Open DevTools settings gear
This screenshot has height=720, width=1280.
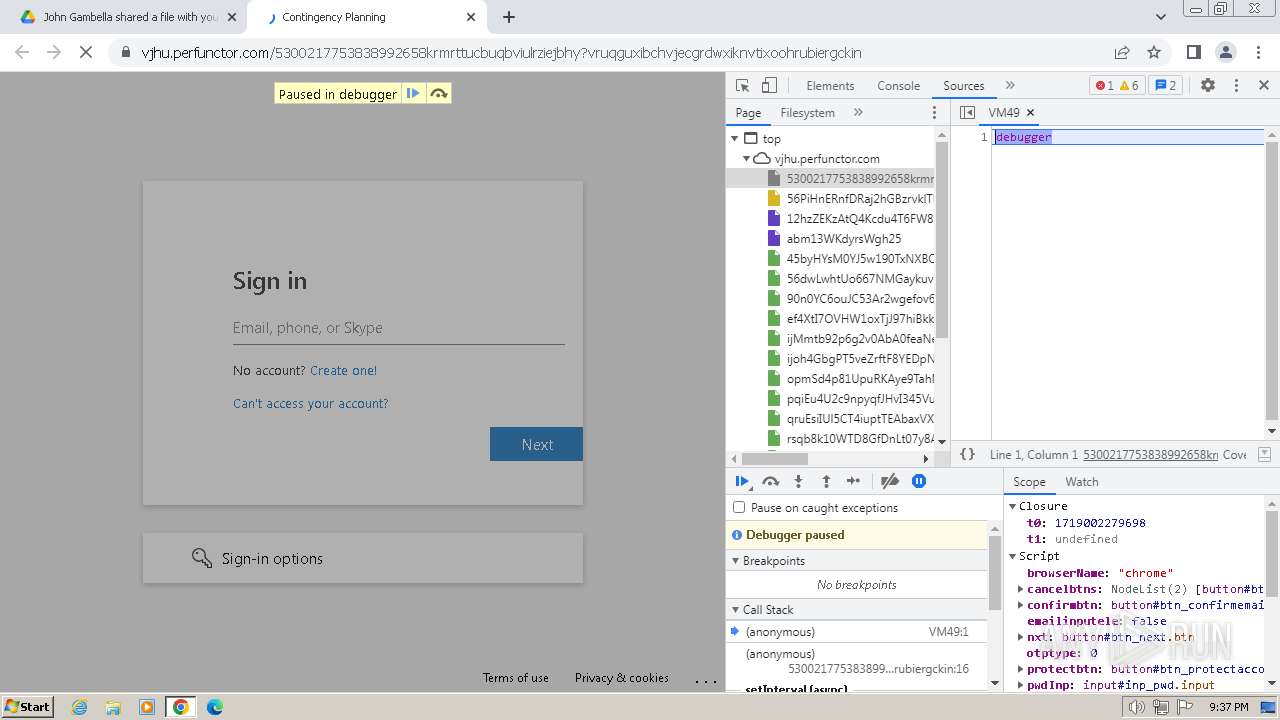pyautogui.click(x=1208, y=86)
